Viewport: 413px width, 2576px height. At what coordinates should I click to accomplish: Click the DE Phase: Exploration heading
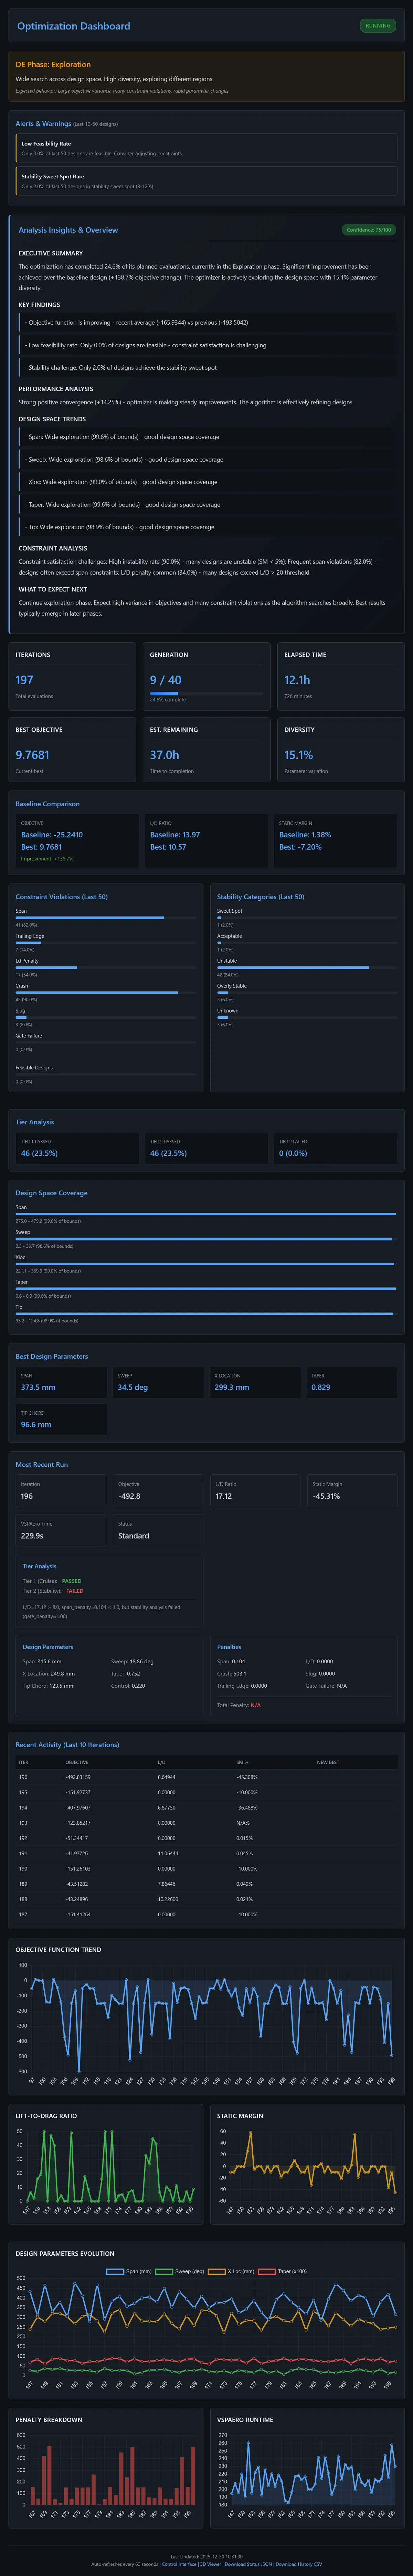53,64
